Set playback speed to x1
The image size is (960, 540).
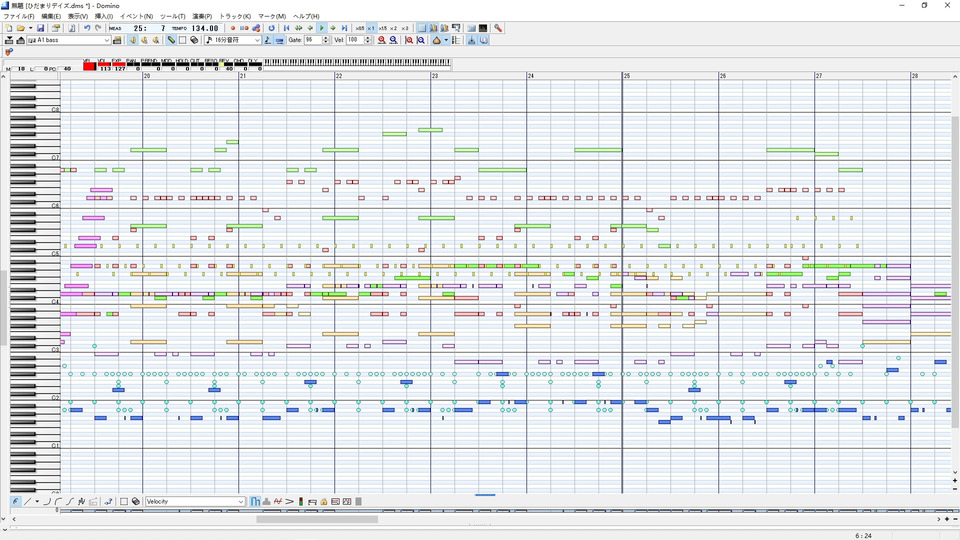[371, 28]
